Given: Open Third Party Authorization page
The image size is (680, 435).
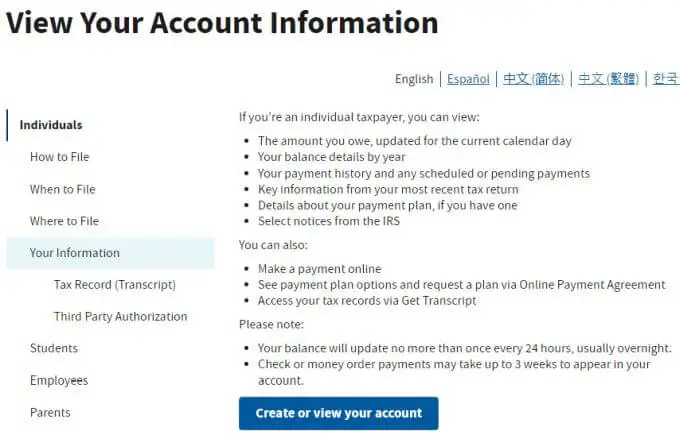Looking at the screenshot, I should 121,317.
